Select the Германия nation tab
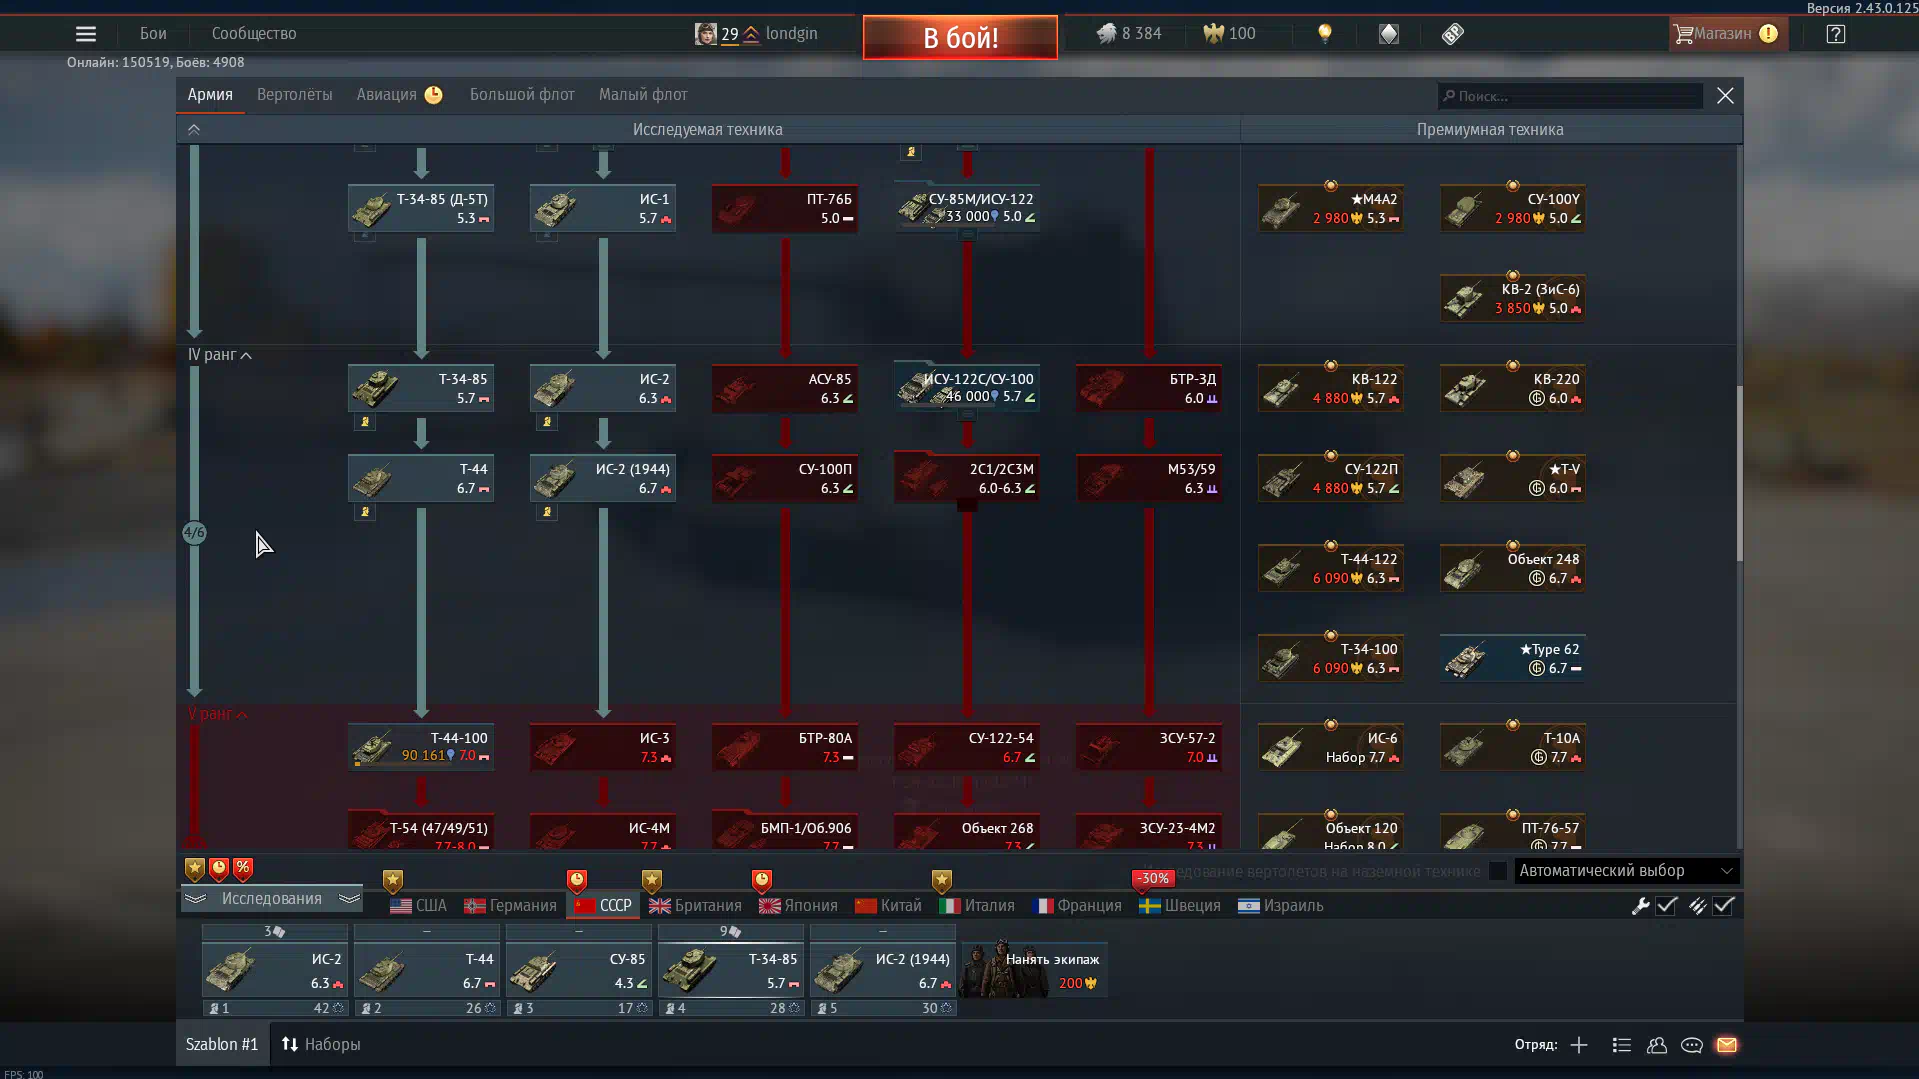This screenshot has height=1079, width=1919. [x=510, y=906]
